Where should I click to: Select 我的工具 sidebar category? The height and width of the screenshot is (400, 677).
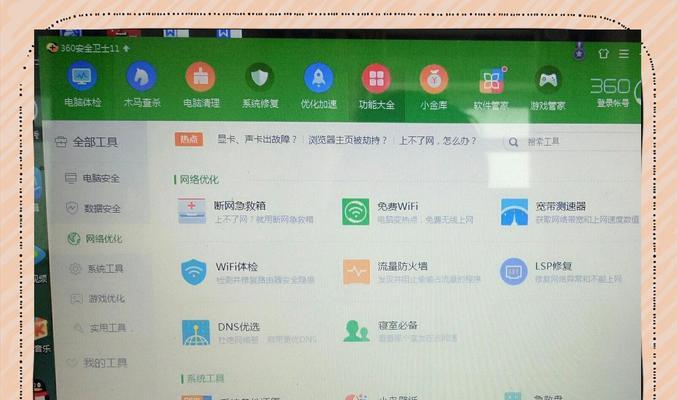click(97, 363)
